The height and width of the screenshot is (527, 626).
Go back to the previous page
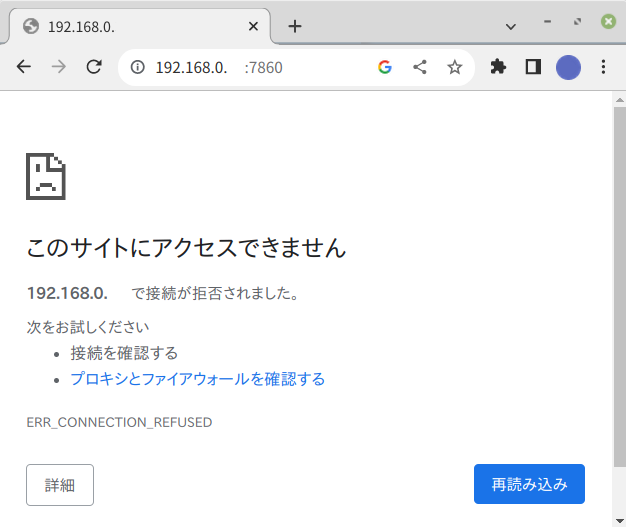[x=24, y=67]
